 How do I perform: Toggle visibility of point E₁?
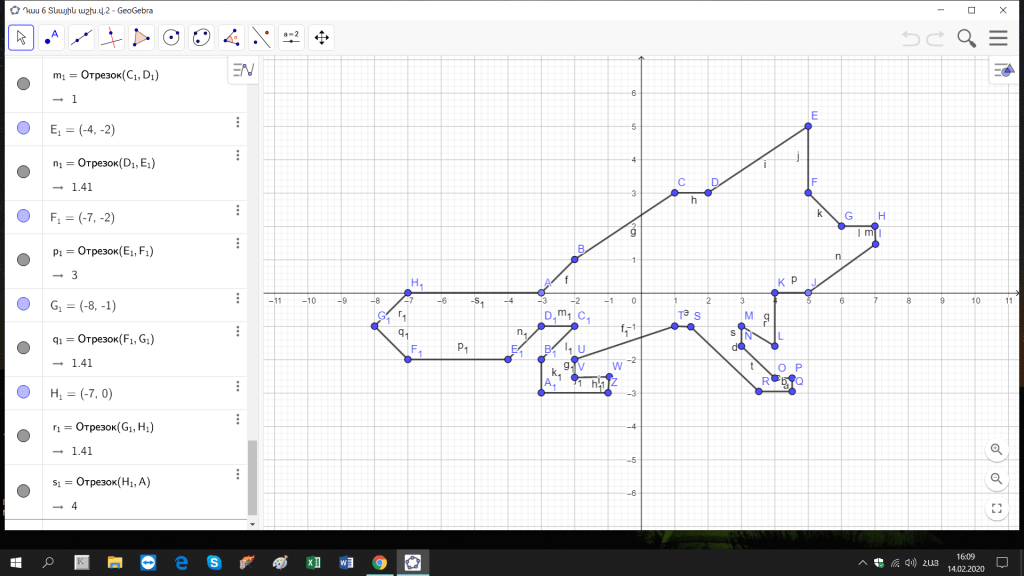click(24, 128)
